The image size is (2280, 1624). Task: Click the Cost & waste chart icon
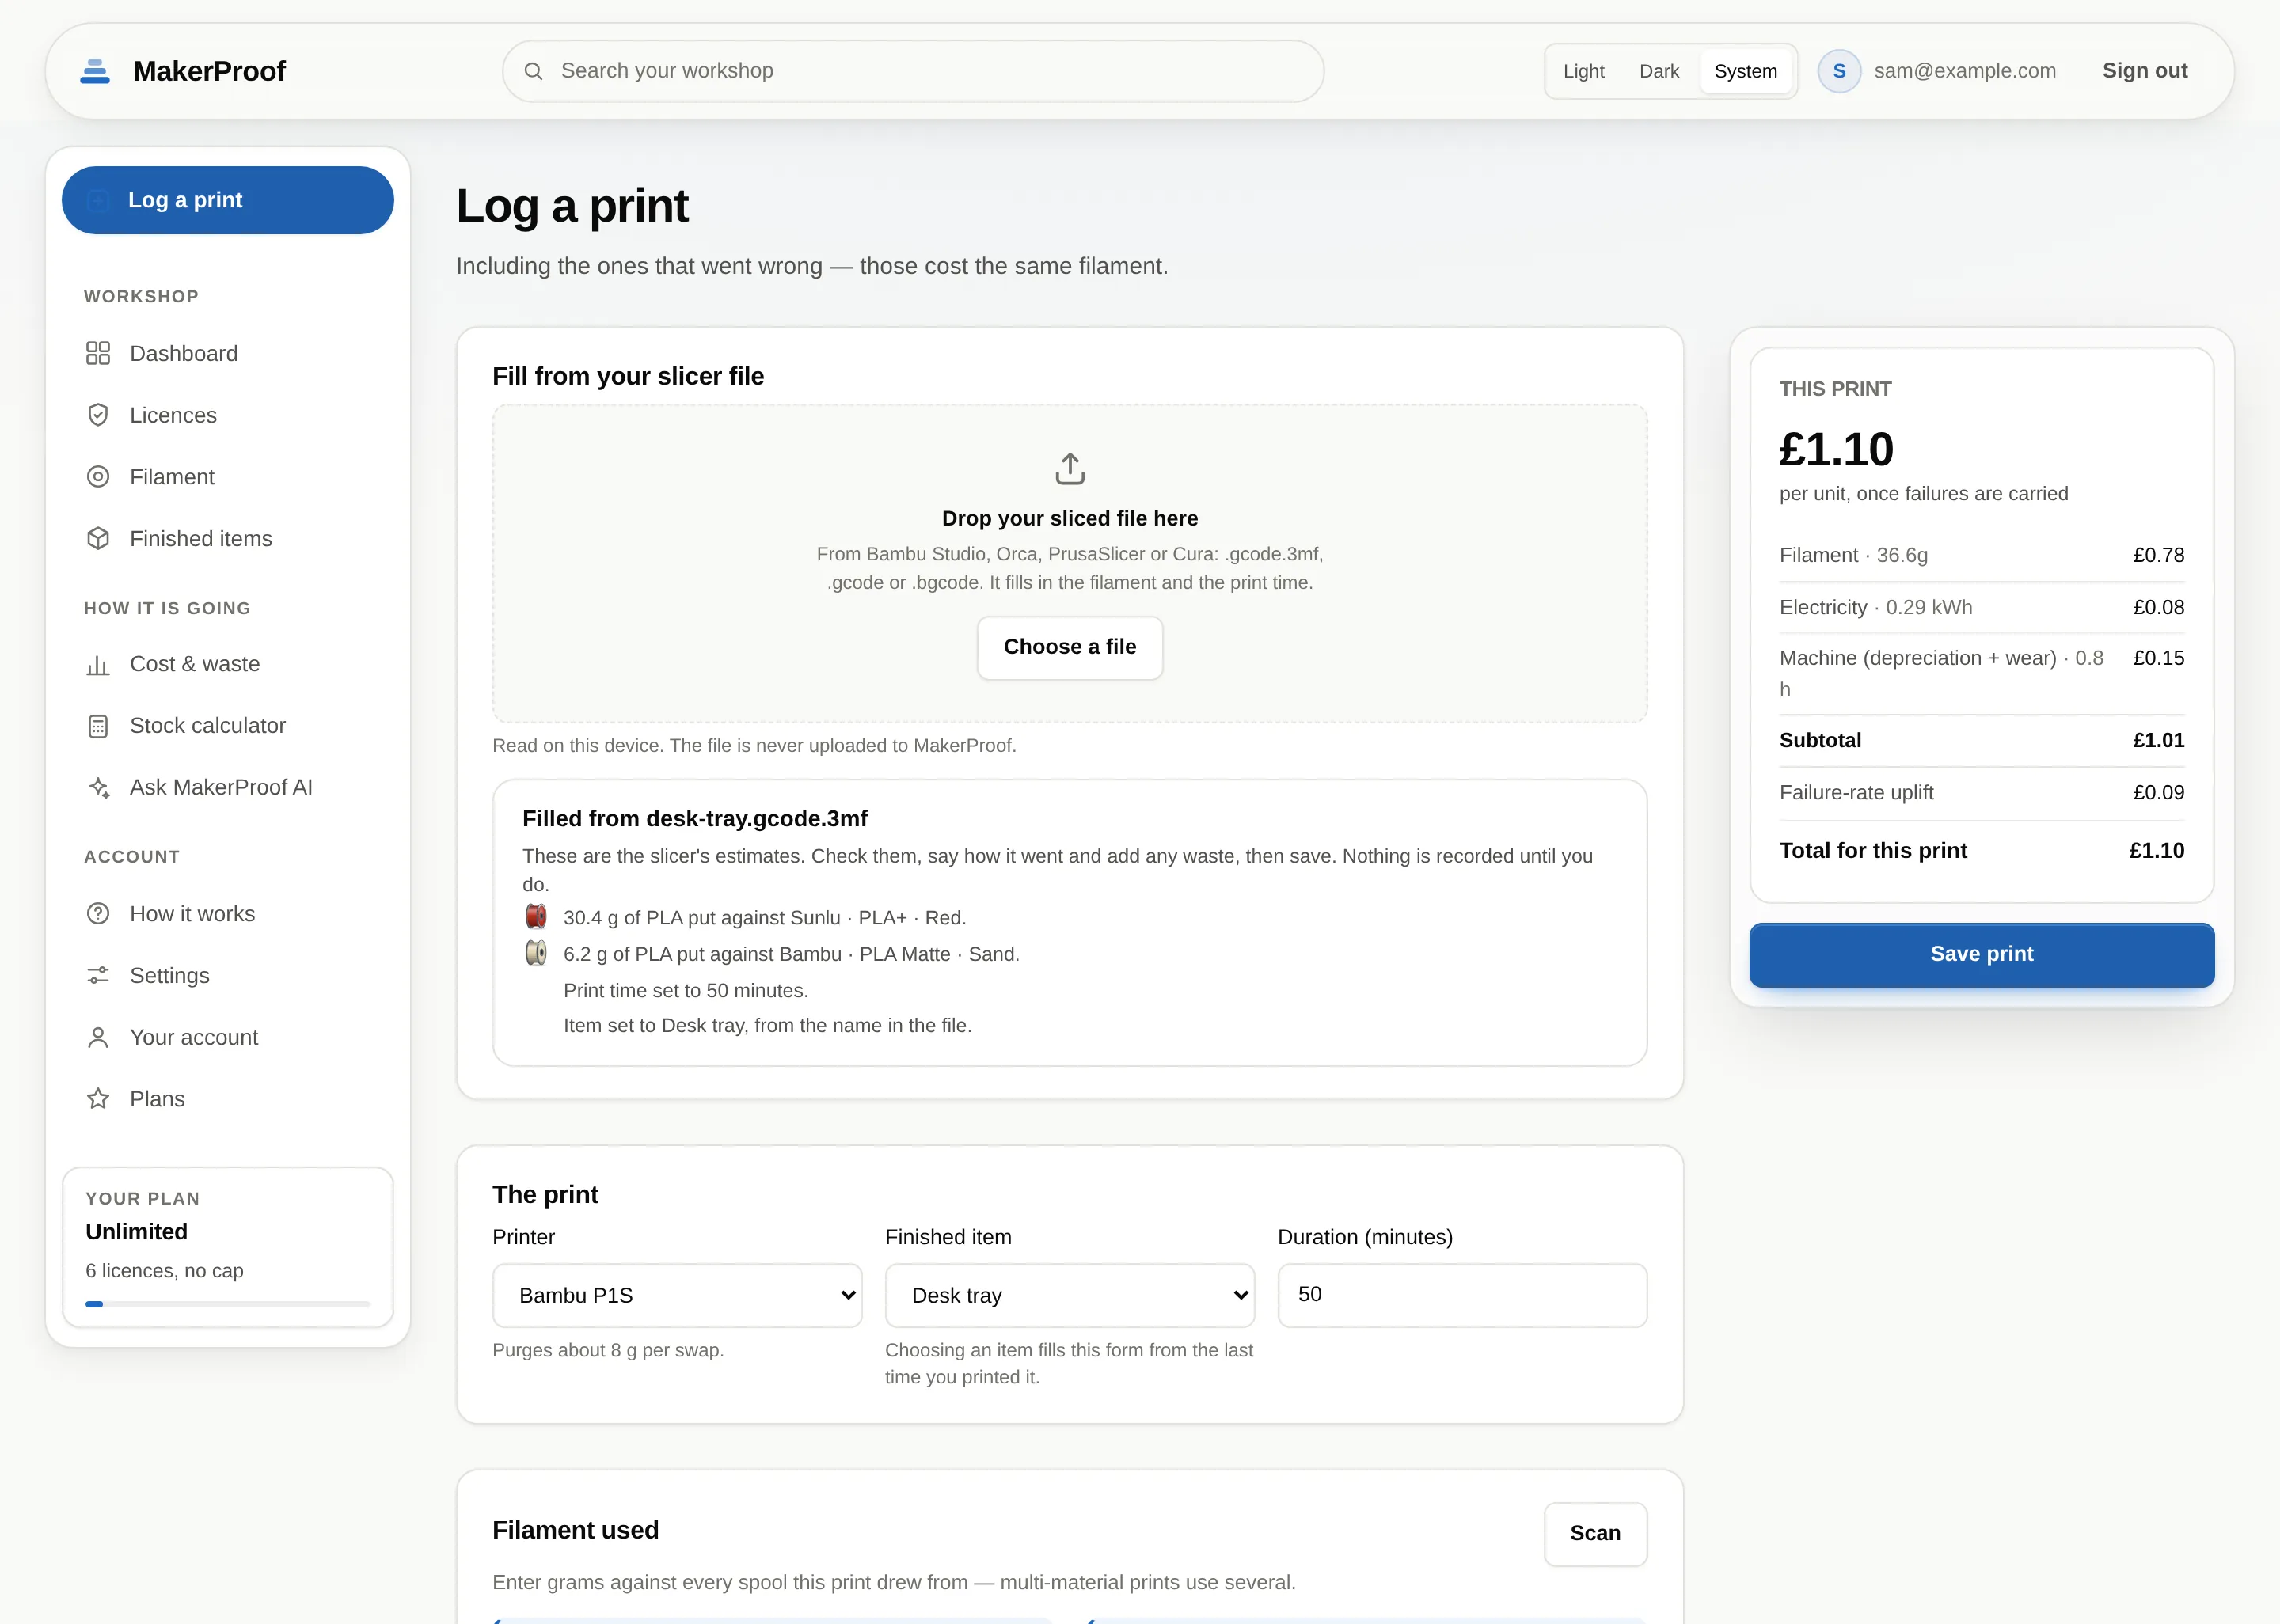98,664
